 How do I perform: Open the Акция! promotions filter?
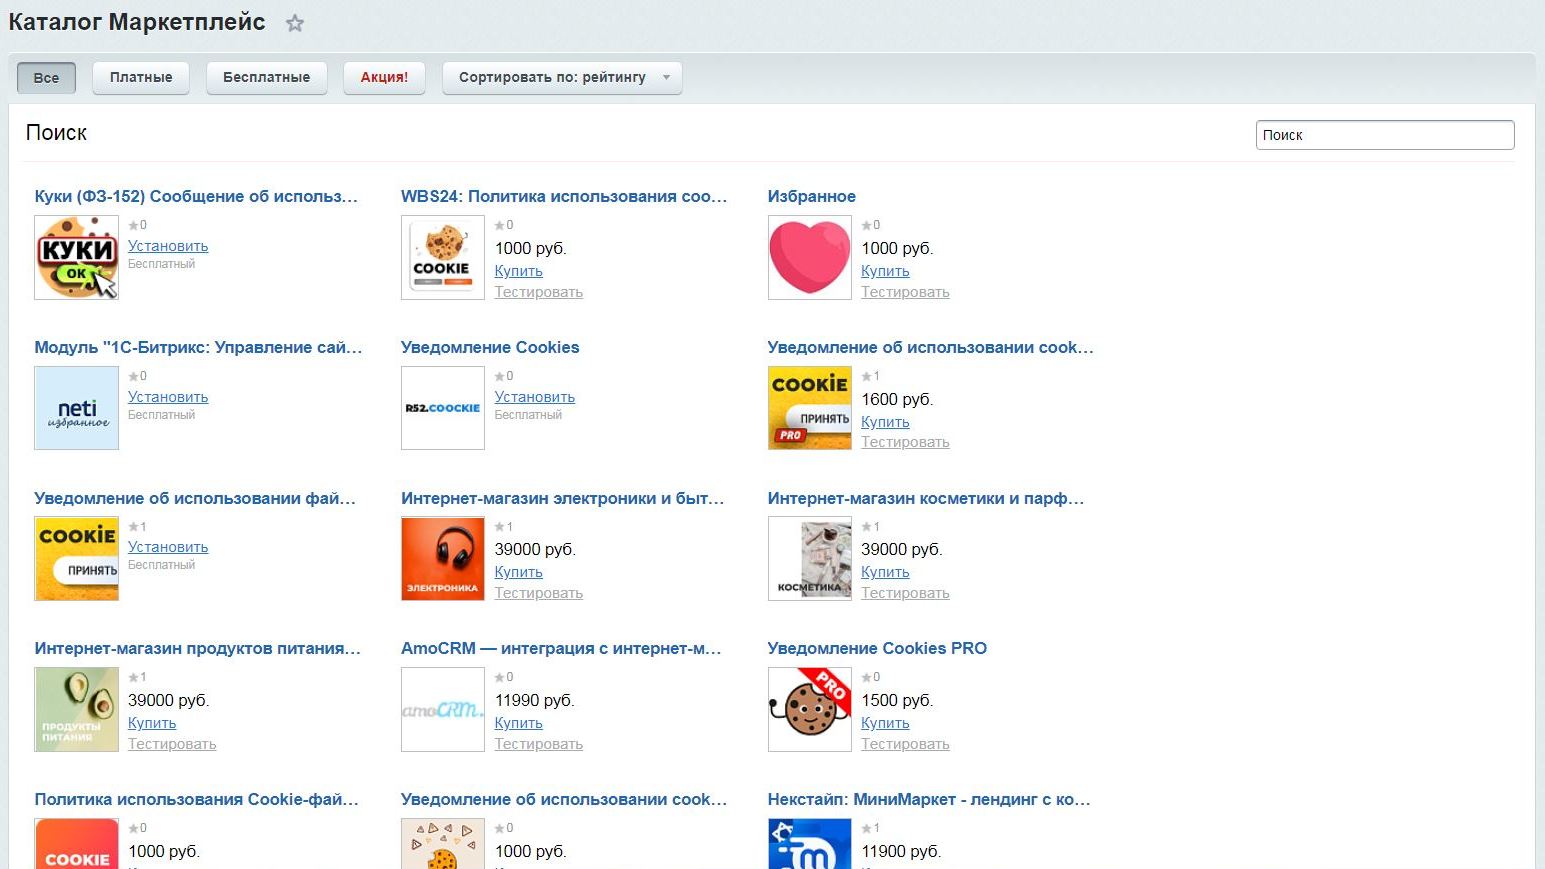coord(384,78)
